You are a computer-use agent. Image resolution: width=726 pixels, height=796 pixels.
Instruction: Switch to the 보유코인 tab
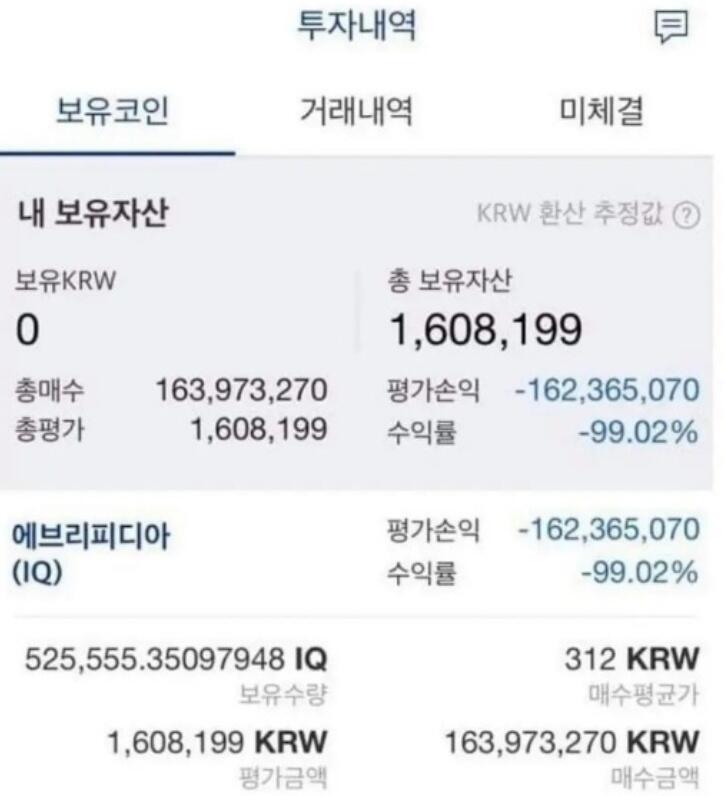point(112,111)
